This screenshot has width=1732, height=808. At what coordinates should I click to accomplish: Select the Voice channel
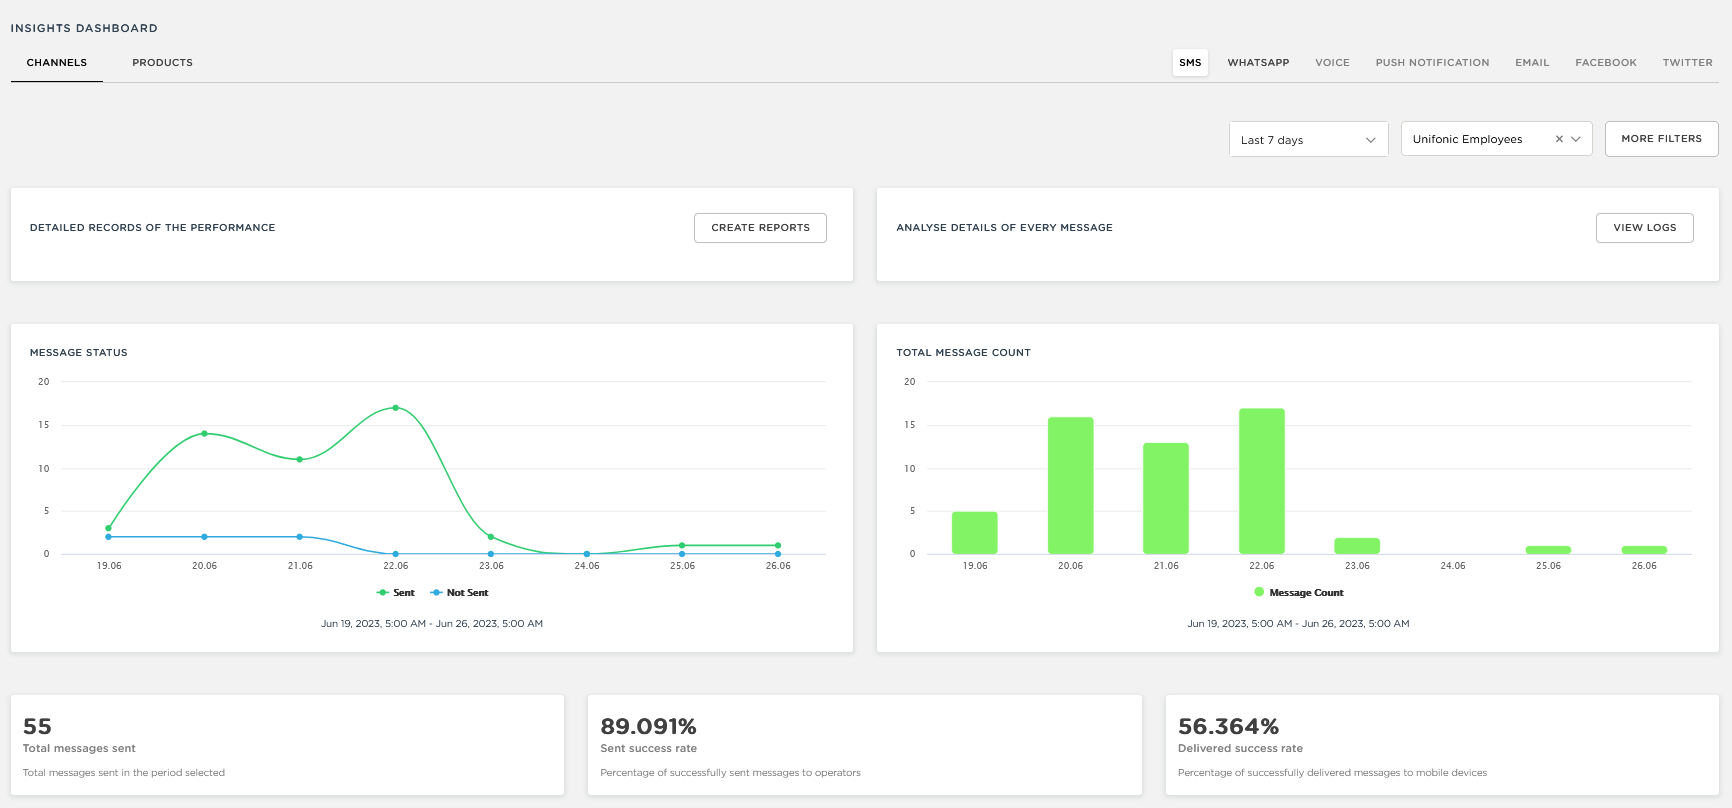point(1332,63)
